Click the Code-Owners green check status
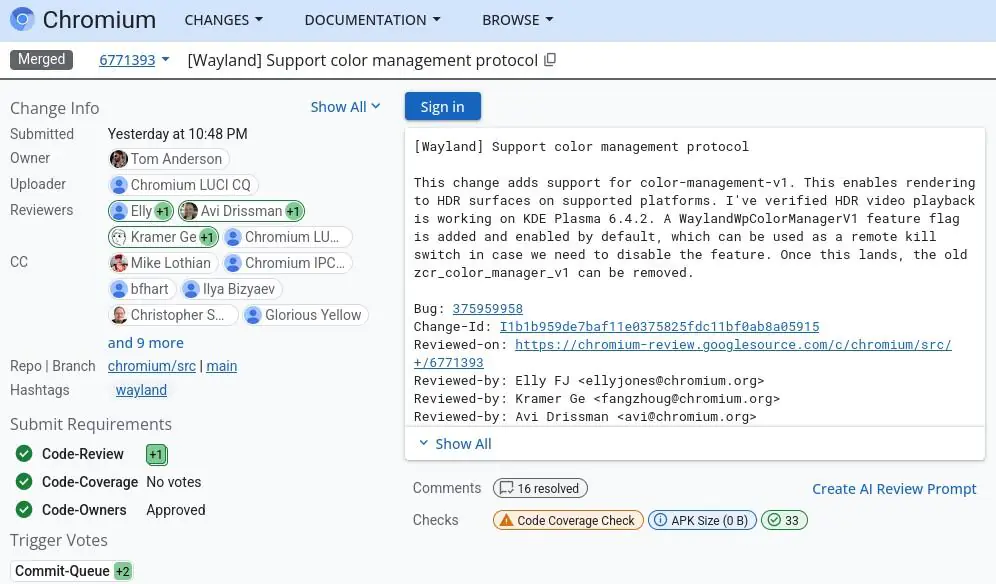Viewport: 996px width, 584px height. pos(24,510)
